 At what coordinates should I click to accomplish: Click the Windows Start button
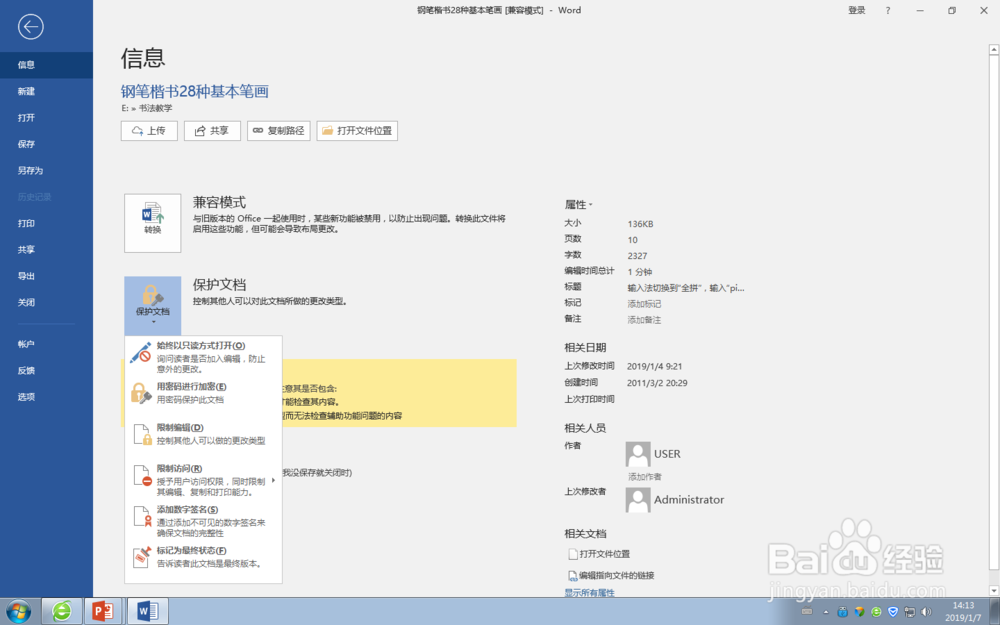coord(18,611)
